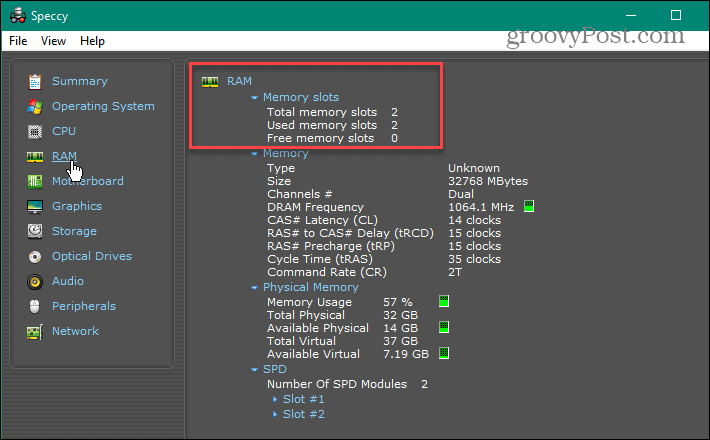The image size is (710, 440).
Task: Open the Help menu
Action: tap(92, 41)
